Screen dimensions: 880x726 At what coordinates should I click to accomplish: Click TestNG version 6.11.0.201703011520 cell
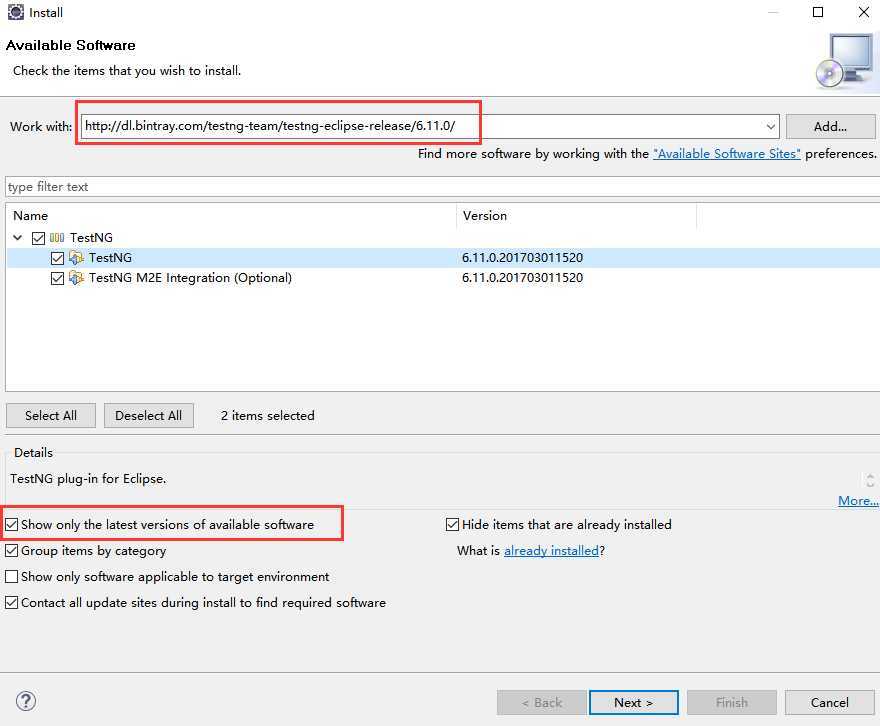pos(522,258)
